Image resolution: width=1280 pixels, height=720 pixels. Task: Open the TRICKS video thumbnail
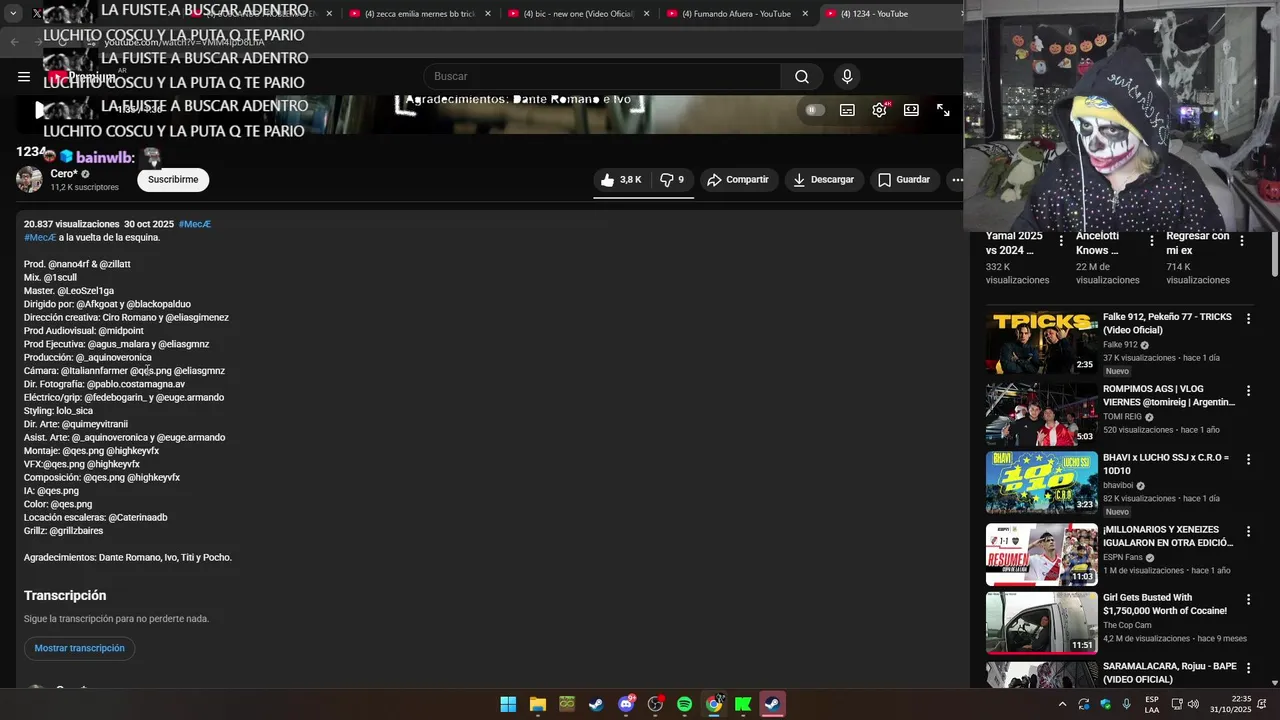[x=1041, y=342]
